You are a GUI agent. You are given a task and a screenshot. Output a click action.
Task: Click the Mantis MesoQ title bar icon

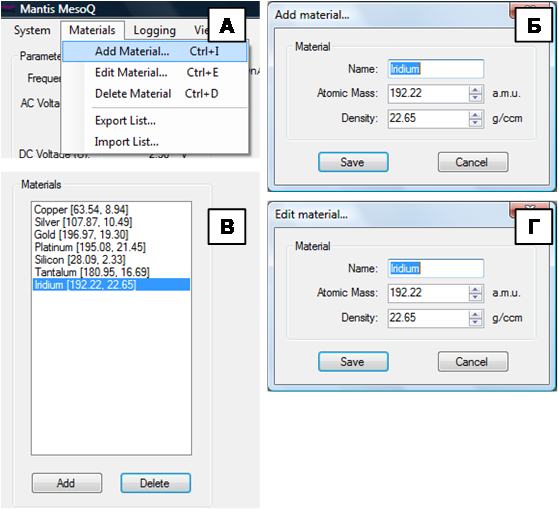click(8, 9)
